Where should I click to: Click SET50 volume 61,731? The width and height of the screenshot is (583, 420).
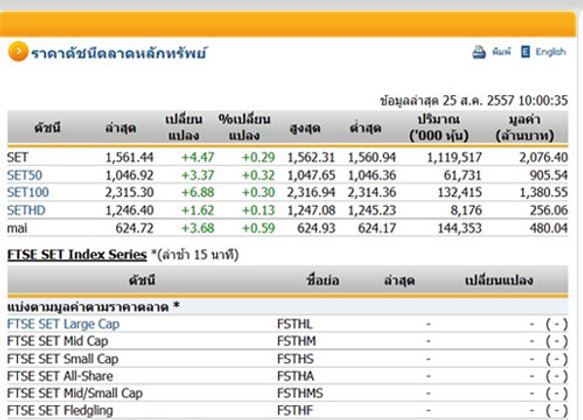coord(463,175)
